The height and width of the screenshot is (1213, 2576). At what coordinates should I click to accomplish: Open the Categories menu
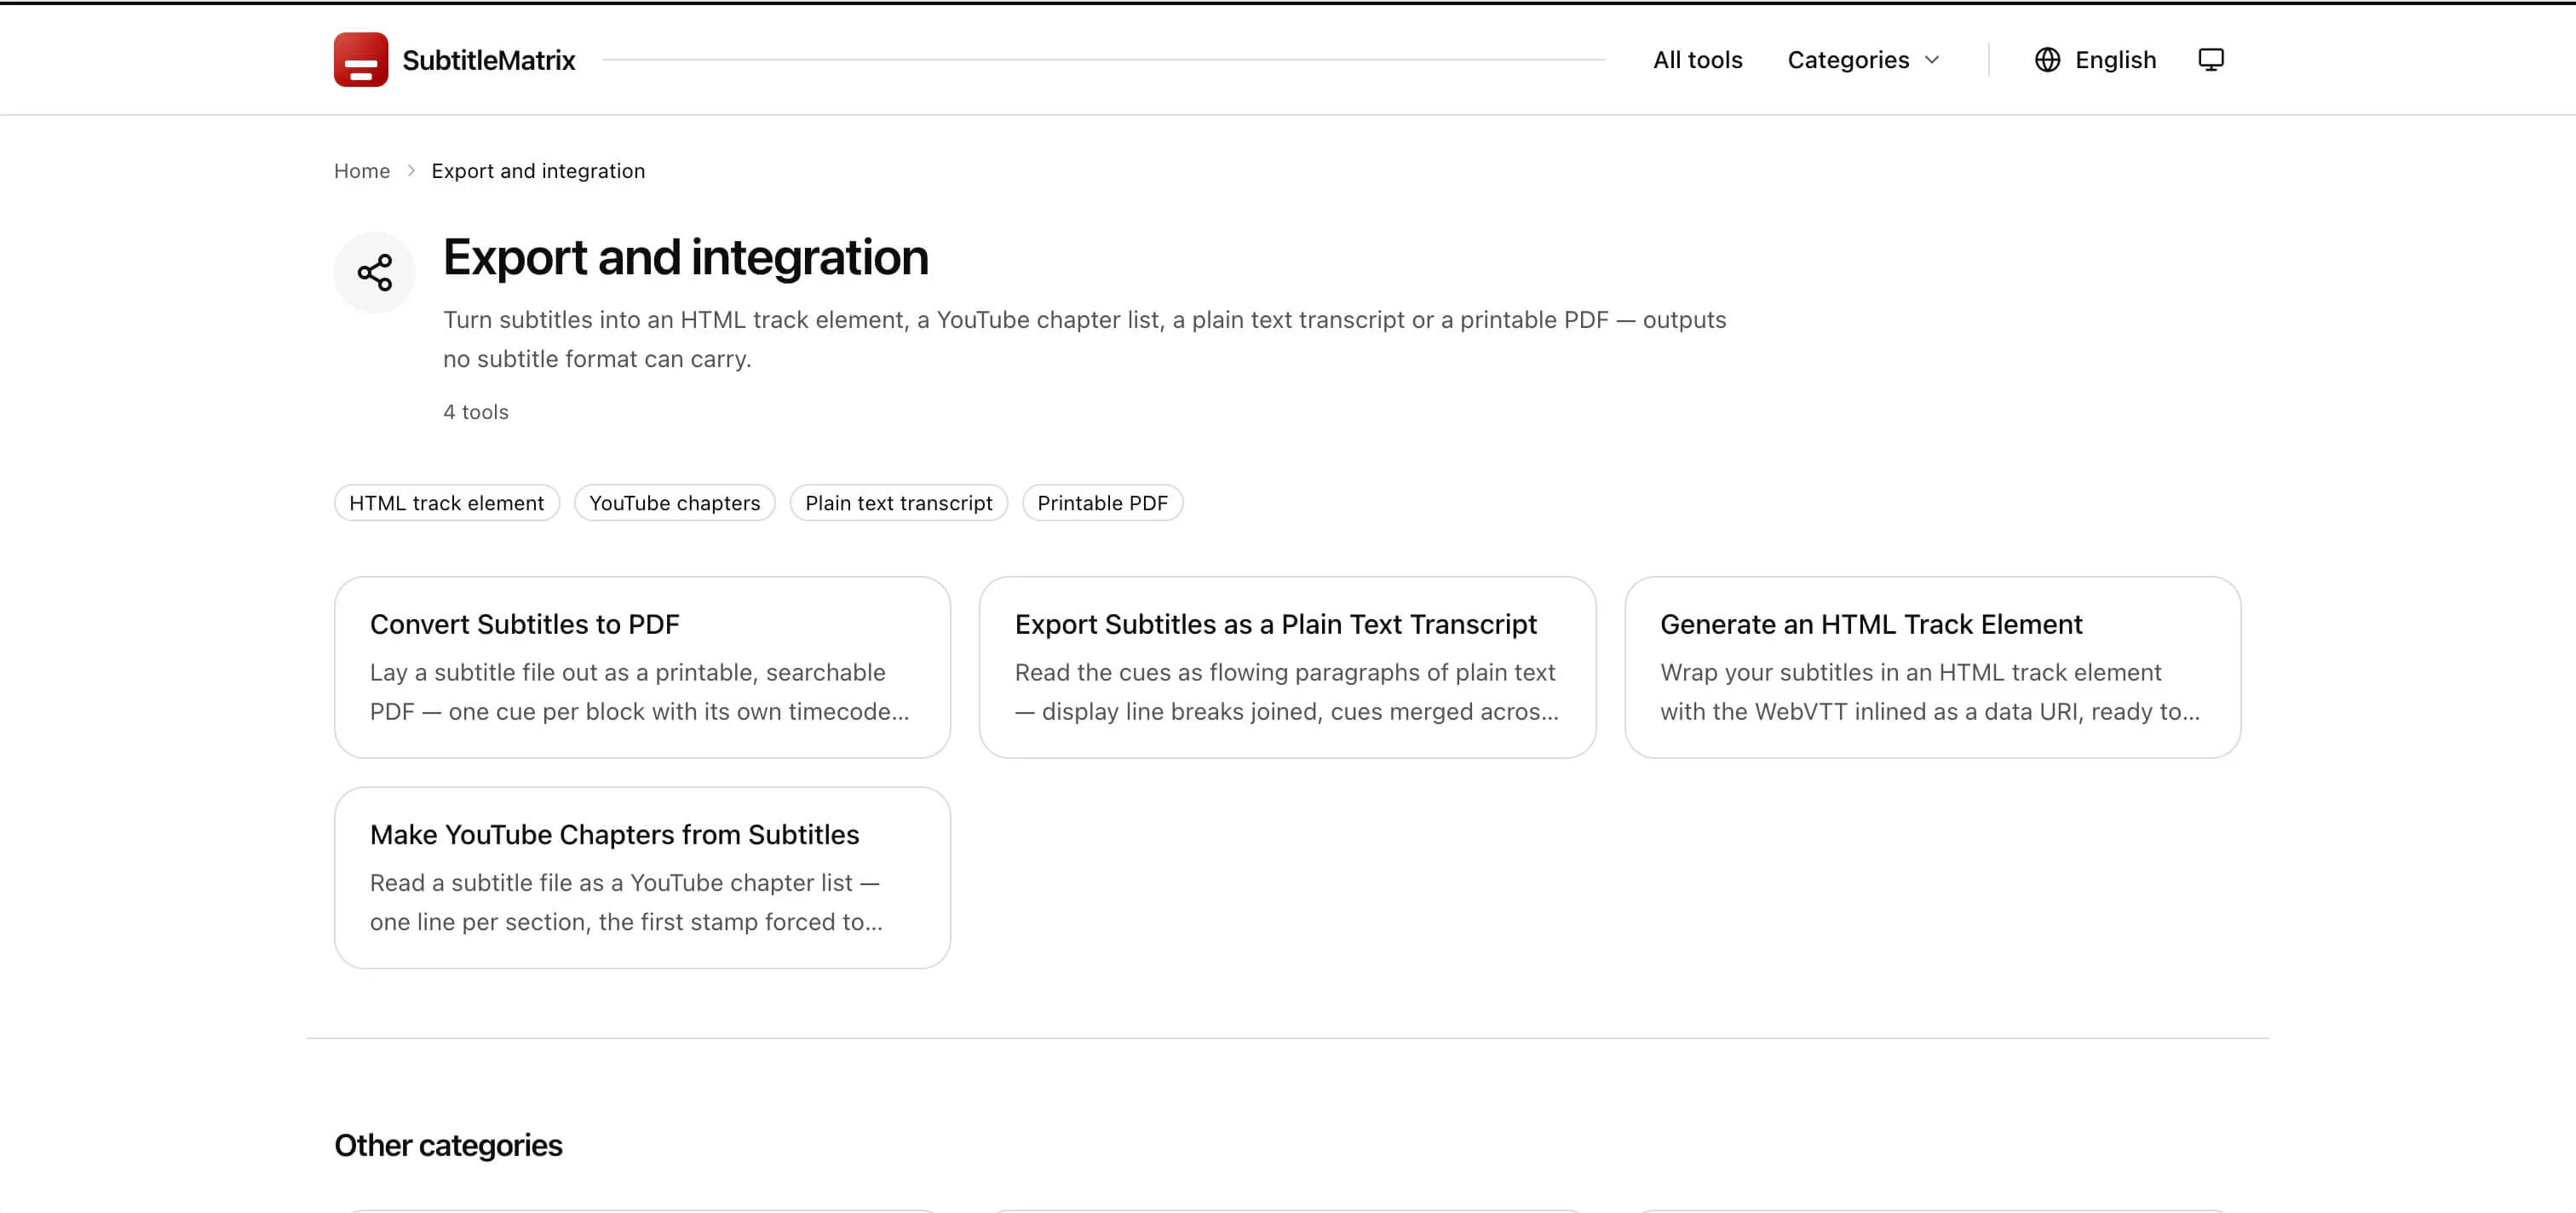click(x=1864, y=60)
